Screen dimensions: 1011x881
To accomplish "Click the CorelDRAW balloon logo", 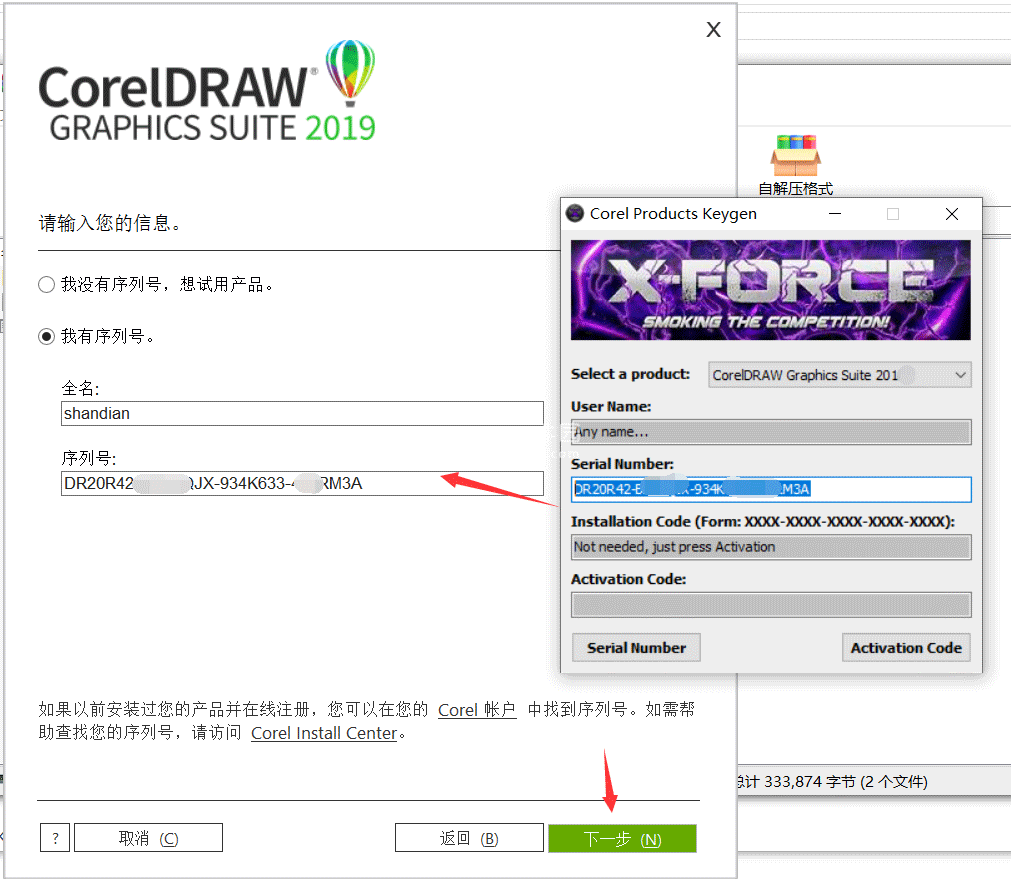I will click(350, 72).
